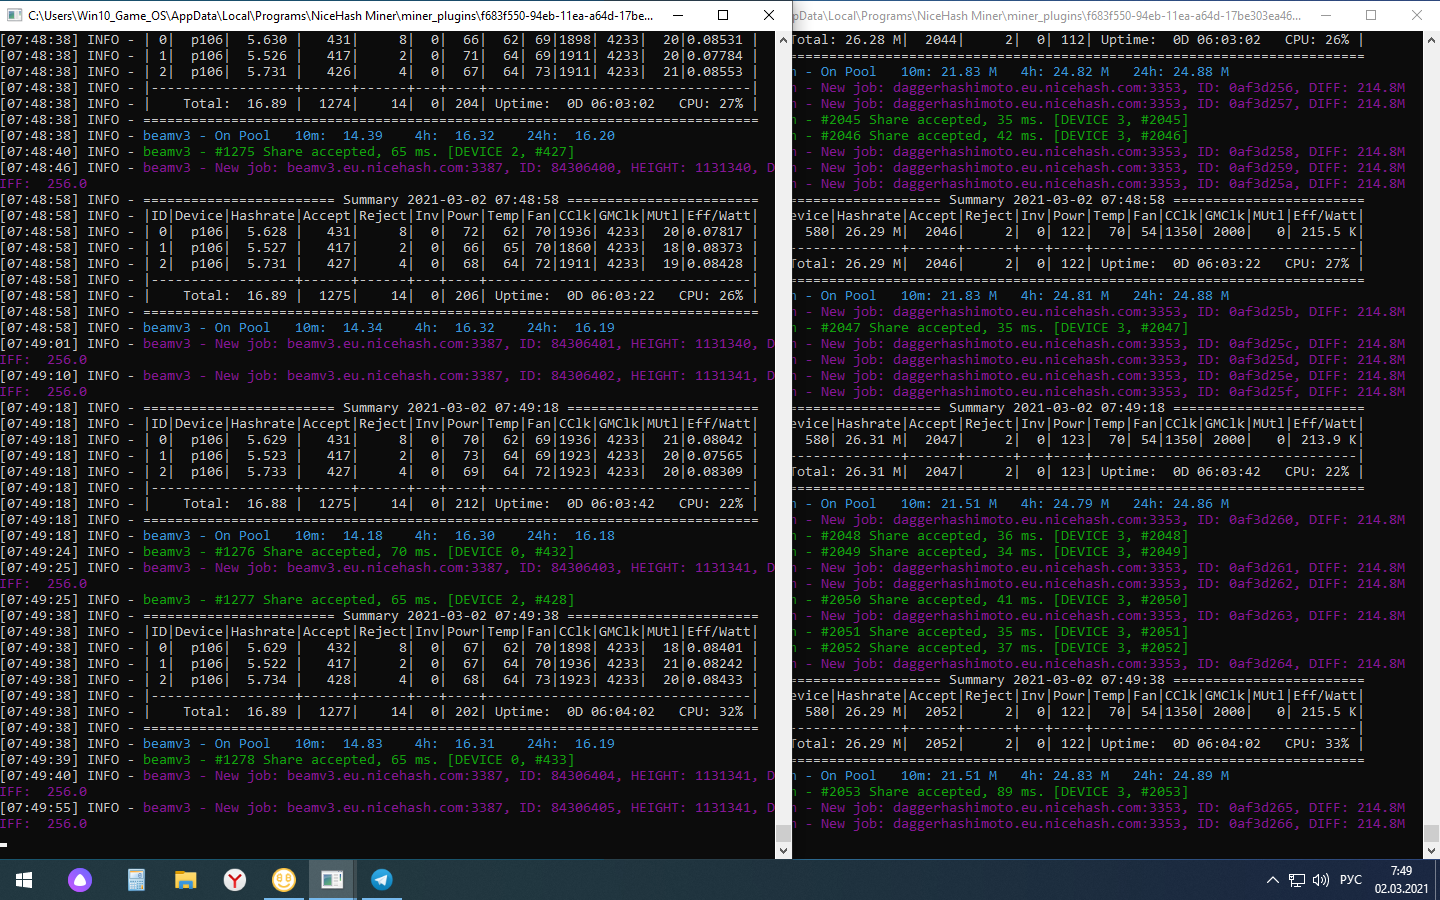1440x900 pixels.
Task: Open Telegram from the taskbar
Action: pos(382,880)
